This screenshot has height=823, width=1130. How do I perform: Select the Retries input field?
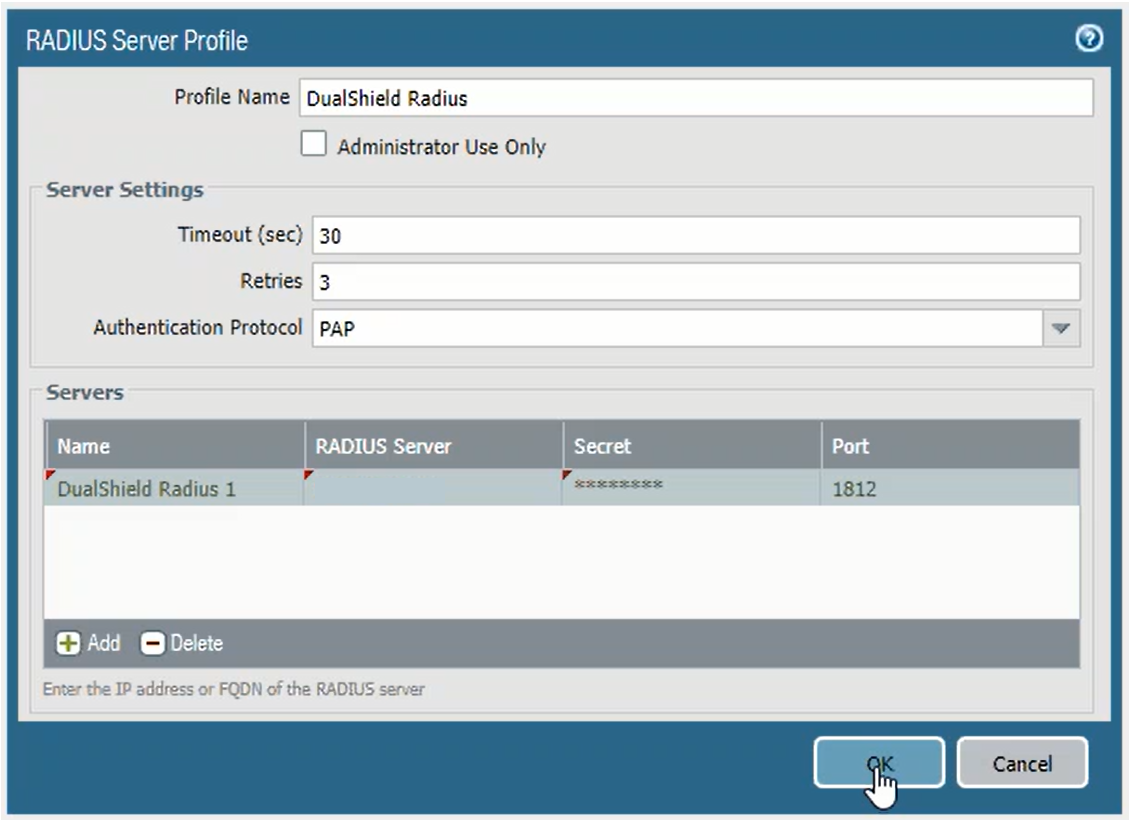[695, 282]
